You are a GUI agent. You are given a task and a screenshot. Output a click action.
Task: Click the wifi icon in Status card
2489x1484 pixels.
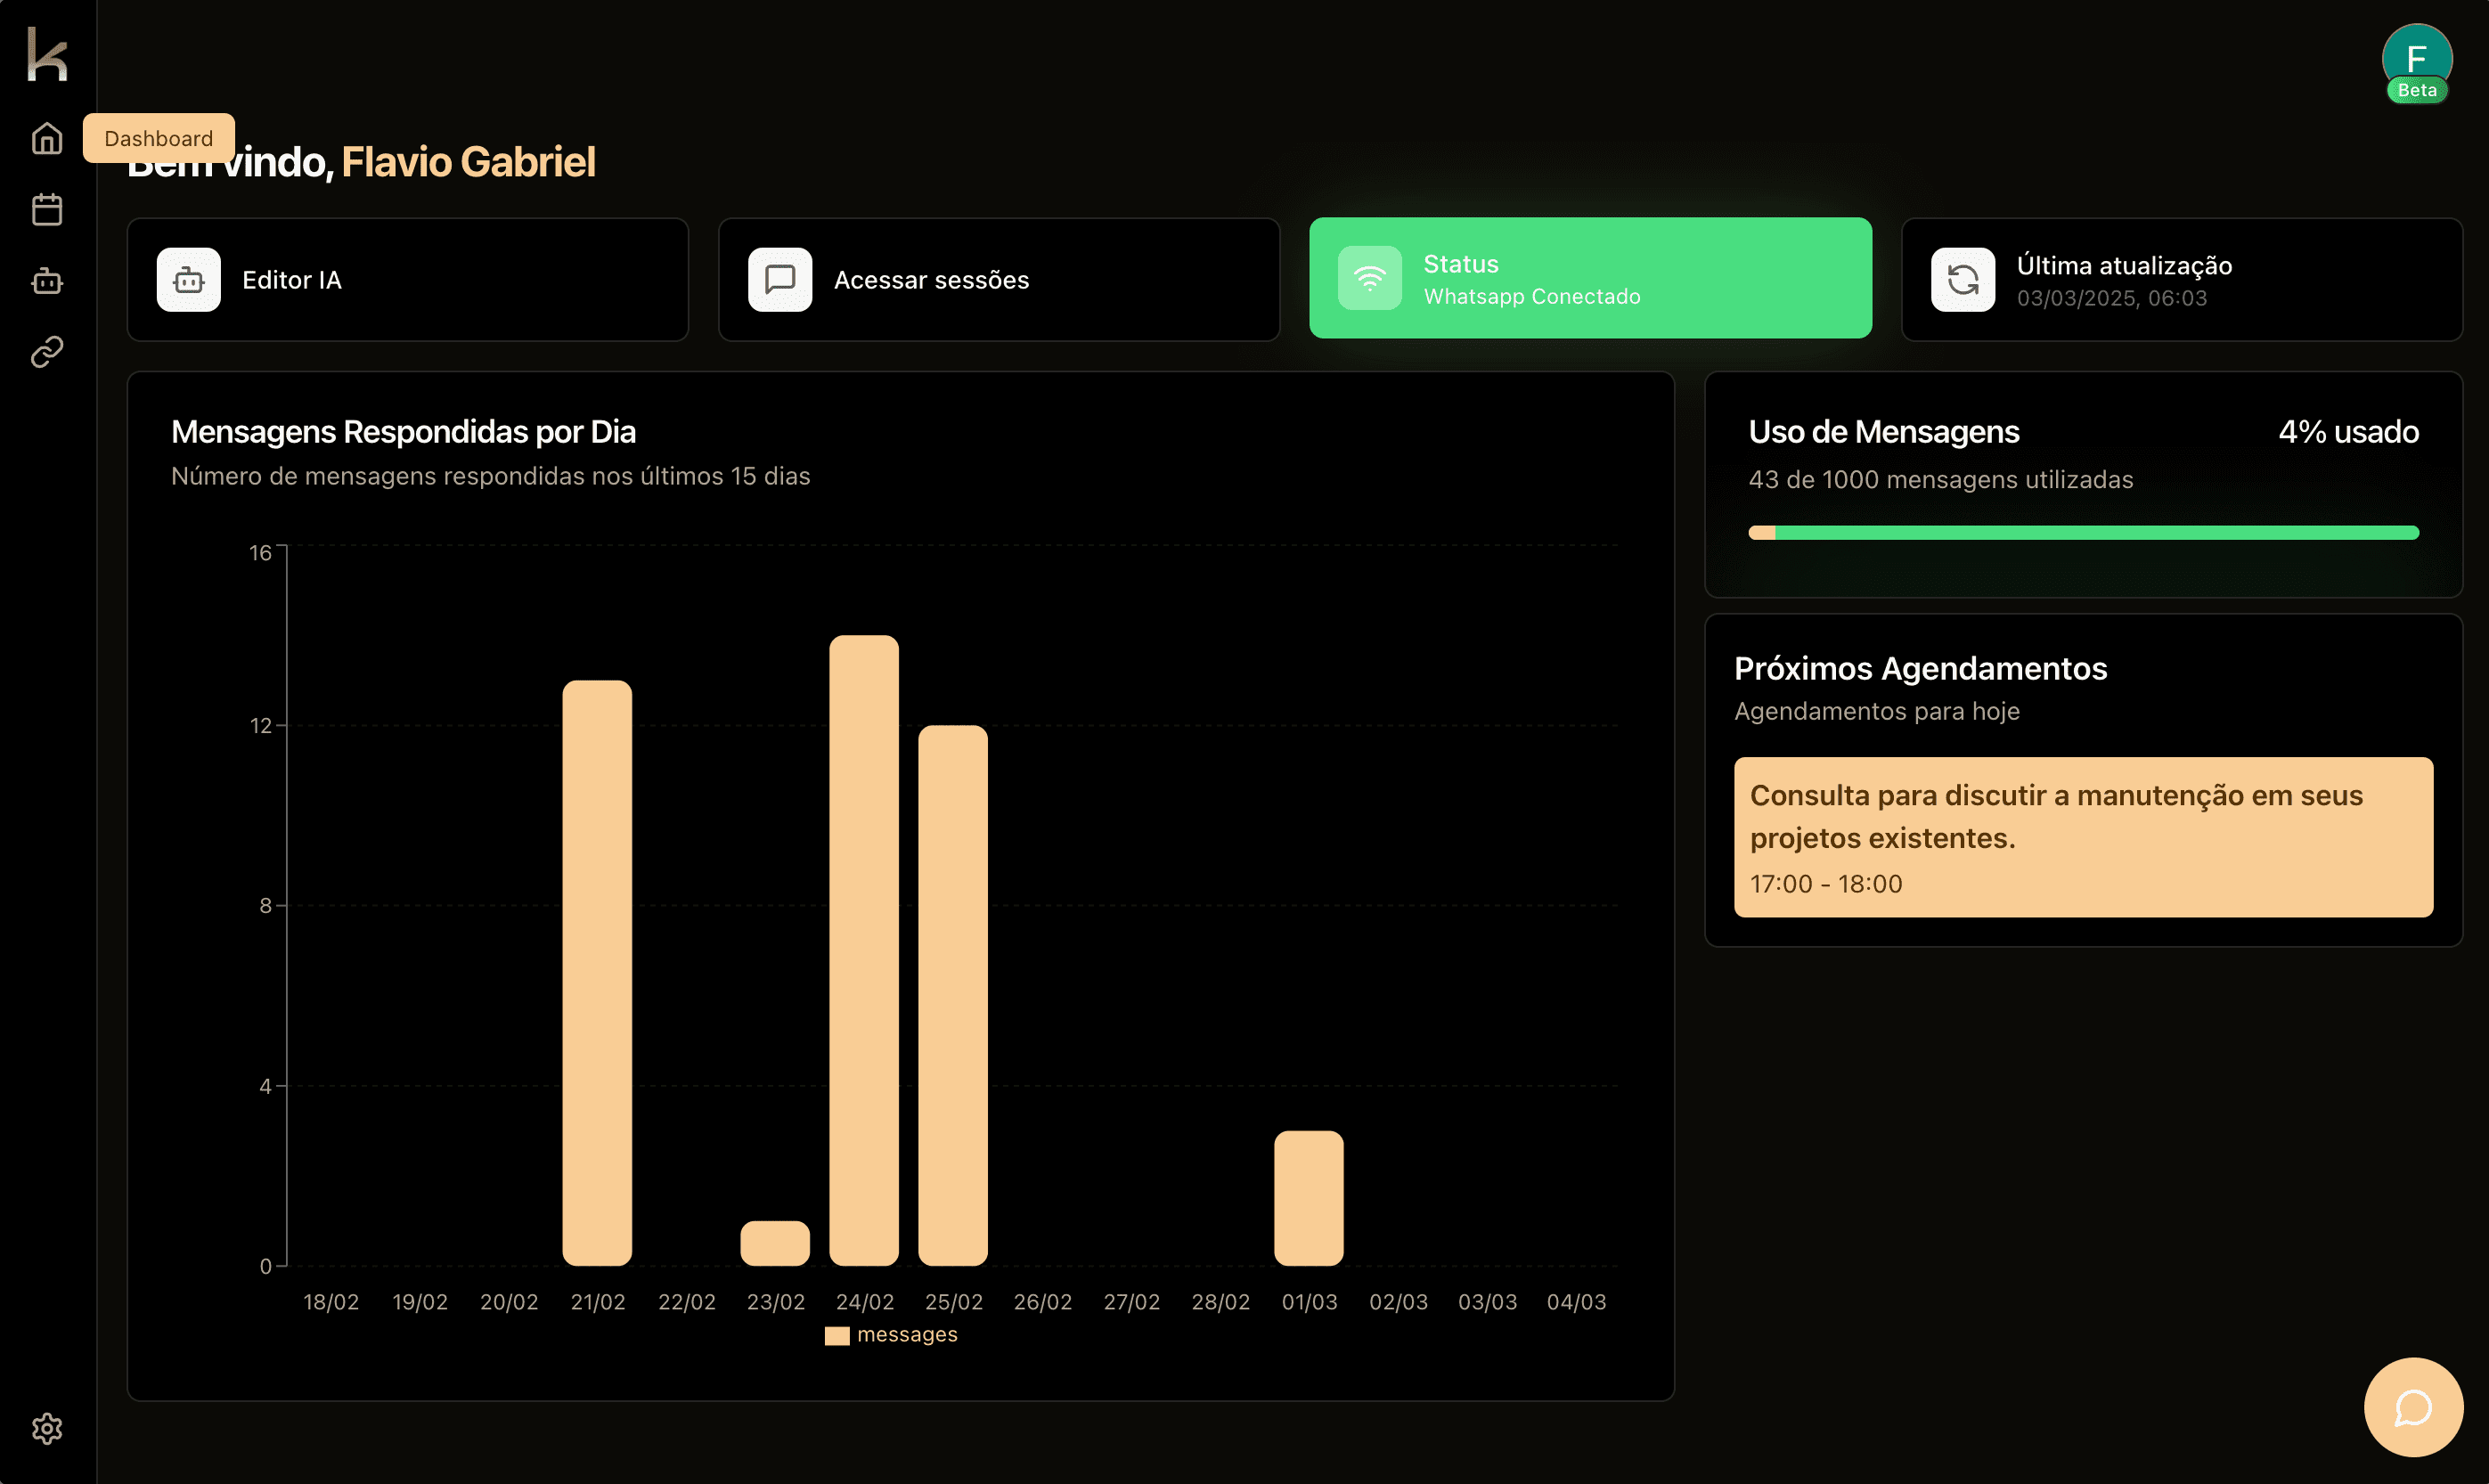tap(1369, 278)
